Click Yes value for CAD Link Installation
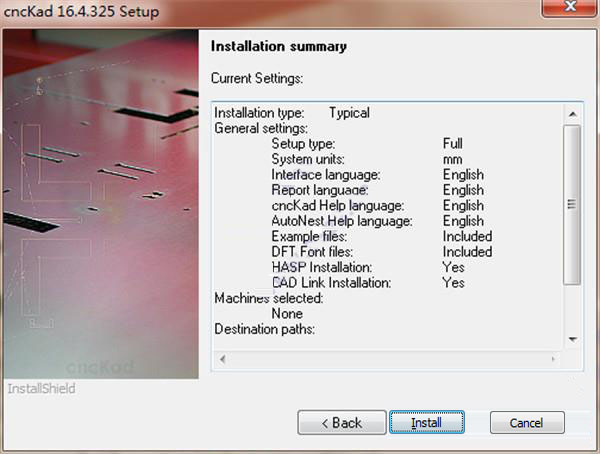Viewport: 600px width, 454px height. [x=453, y=283]
